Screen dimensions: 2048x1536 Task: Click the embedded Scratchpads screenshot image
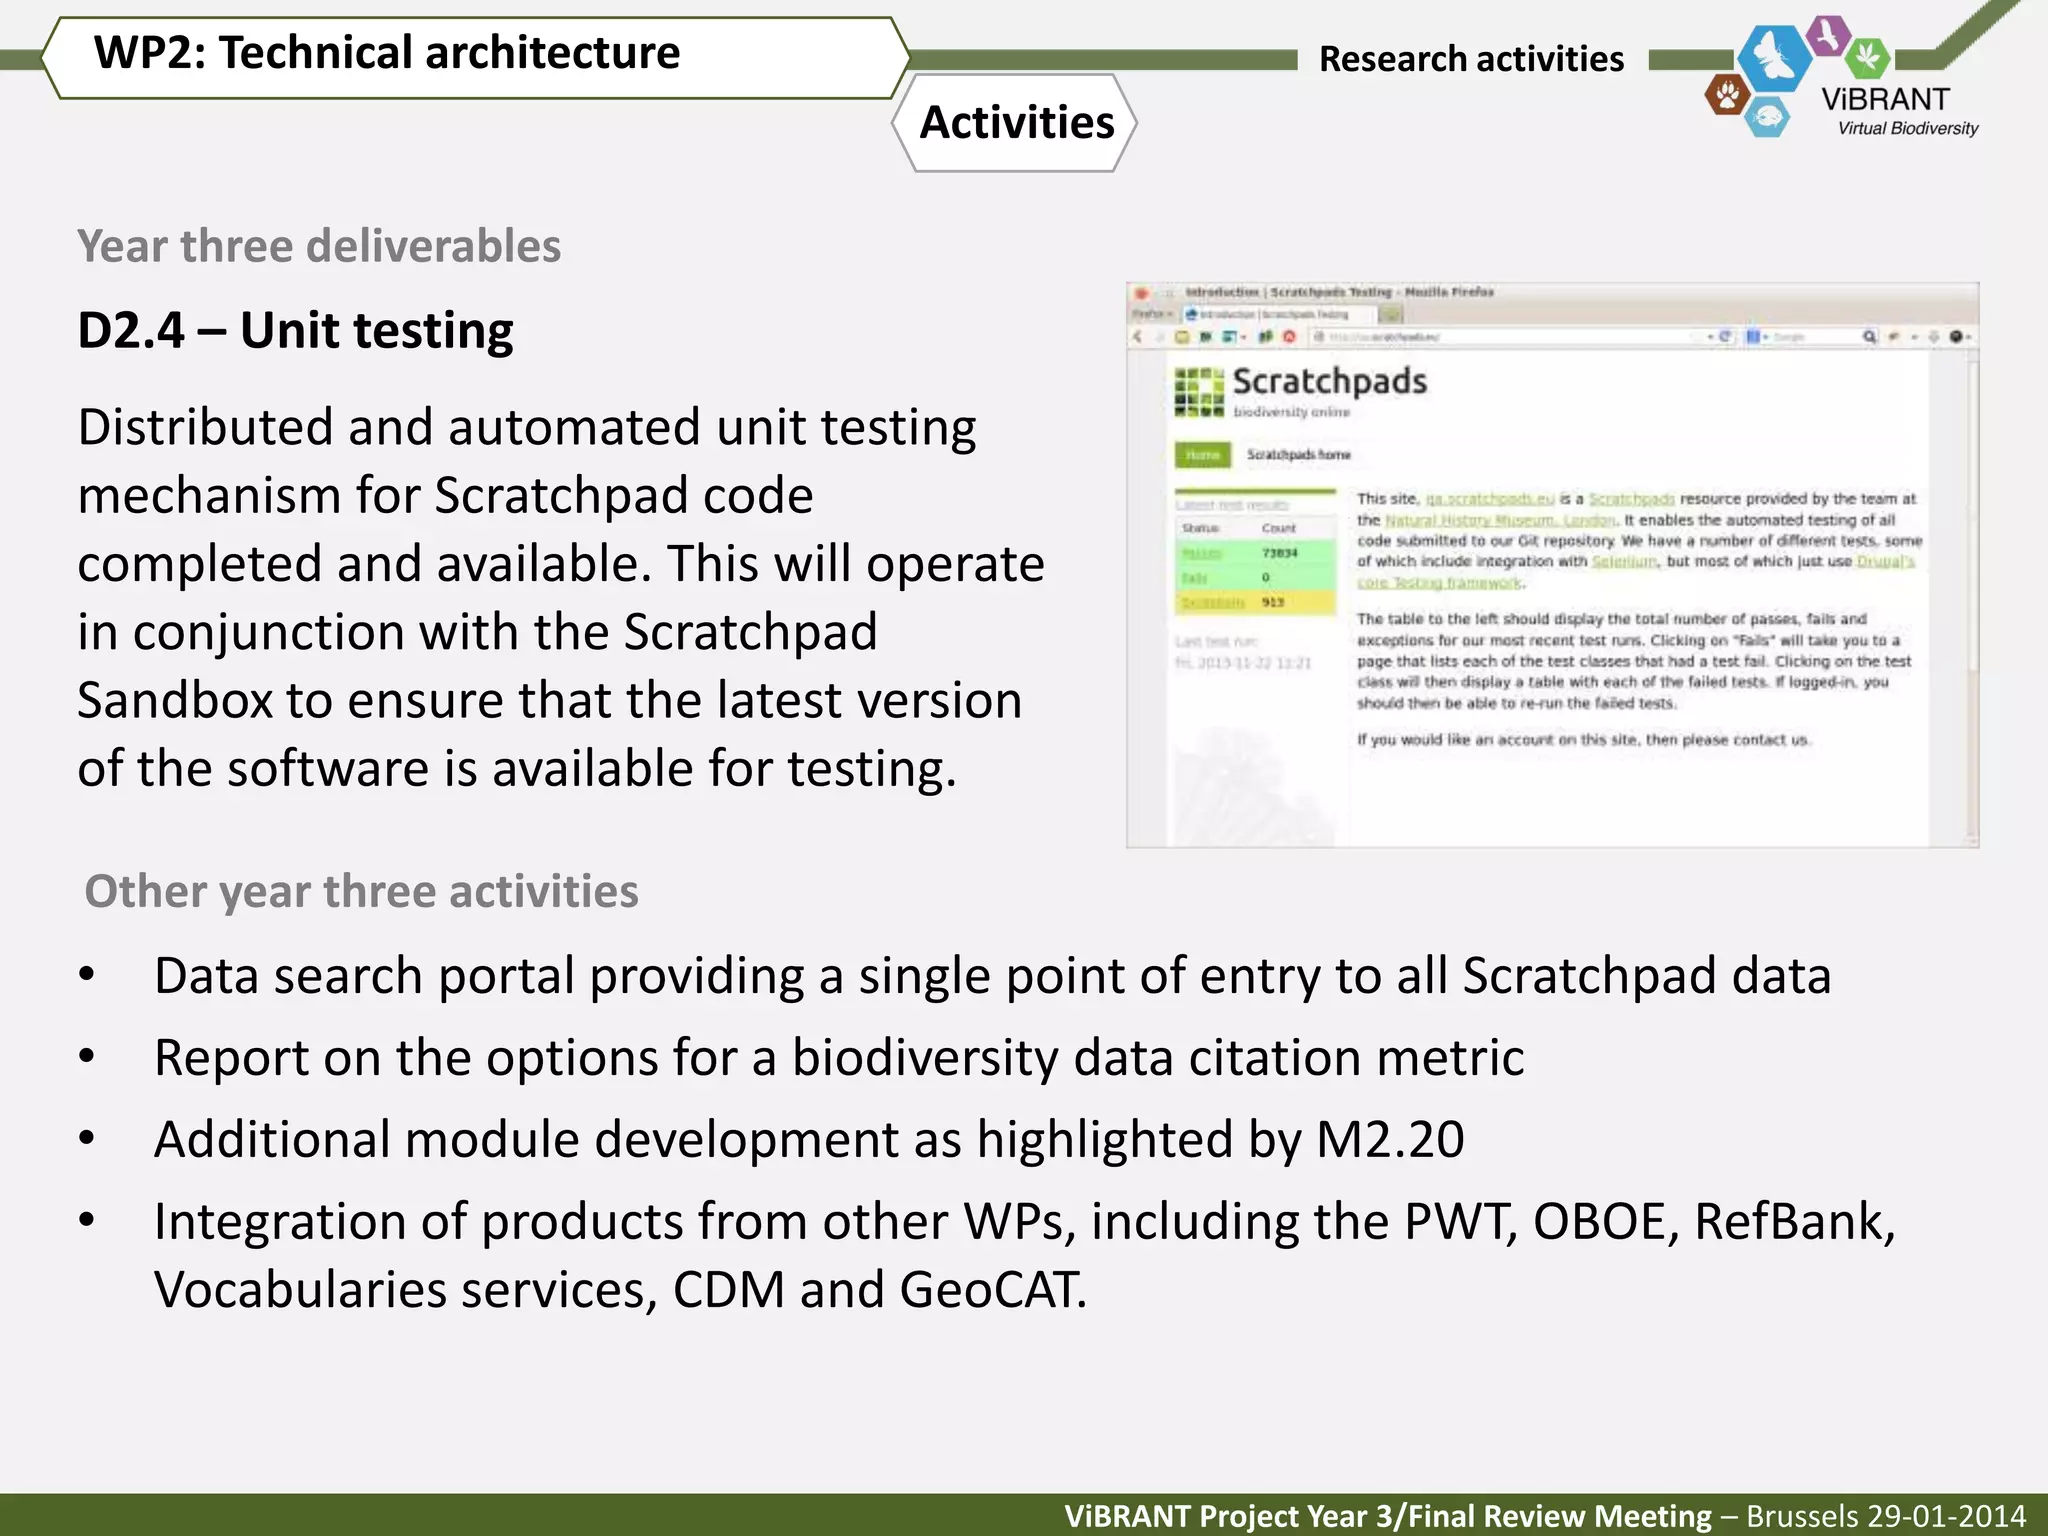point(1552,565)
